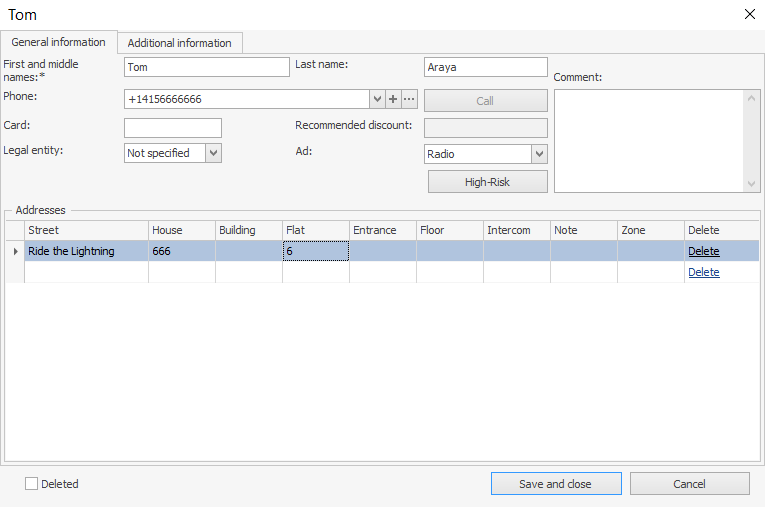Click the Last name field

[x=485, y=67]
